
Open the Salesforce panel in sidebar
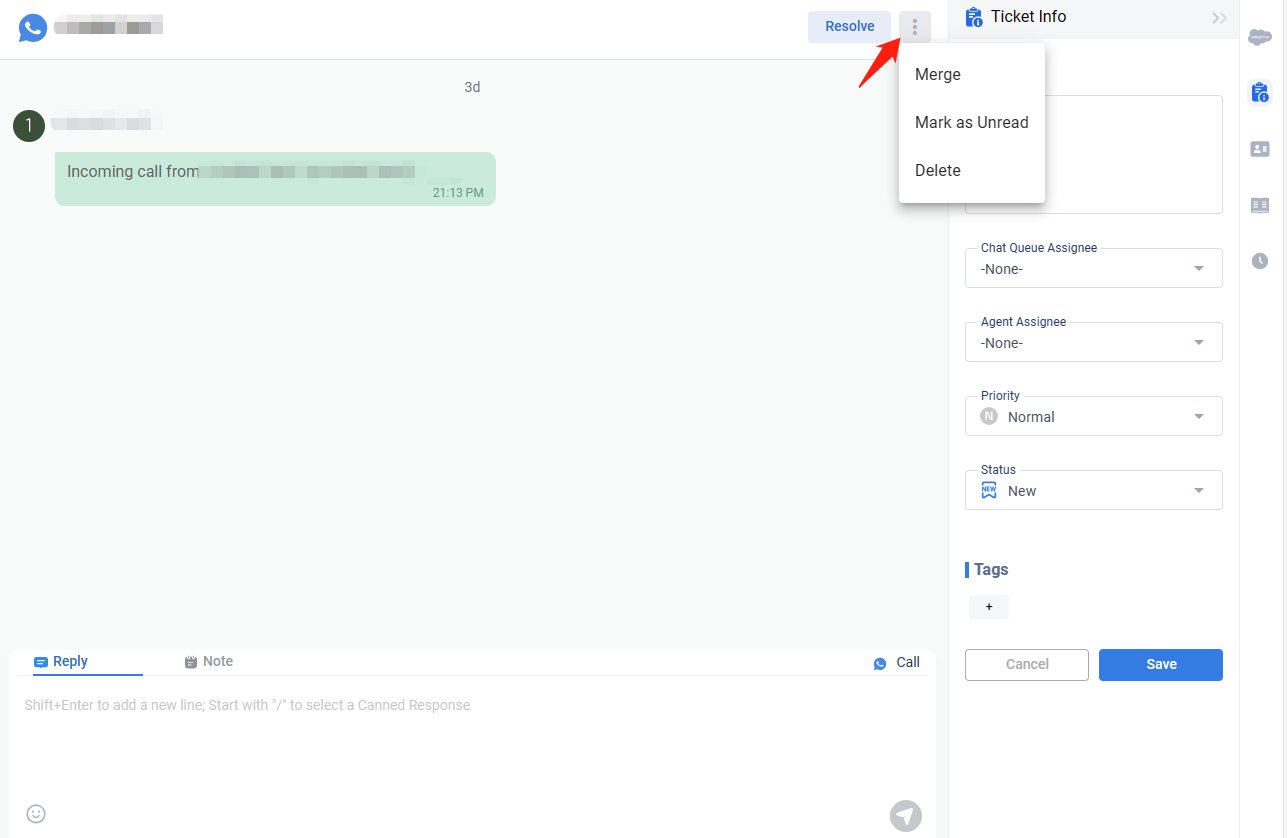[1260, 38]
